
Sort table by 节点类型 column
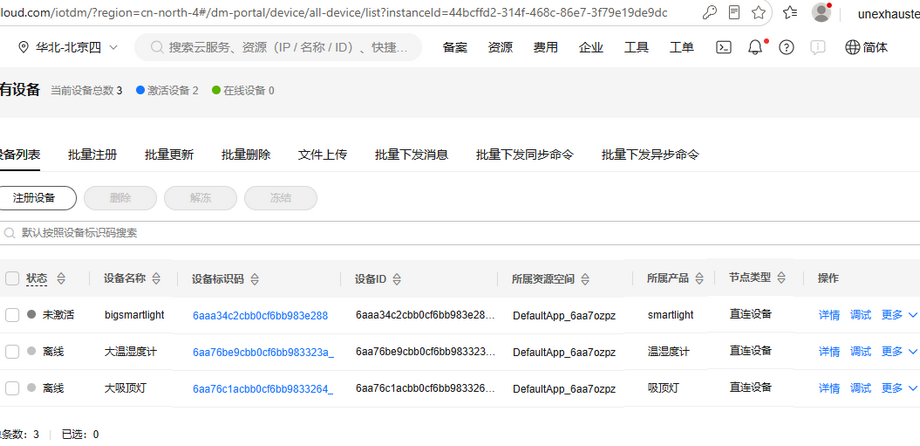[781, 278]
